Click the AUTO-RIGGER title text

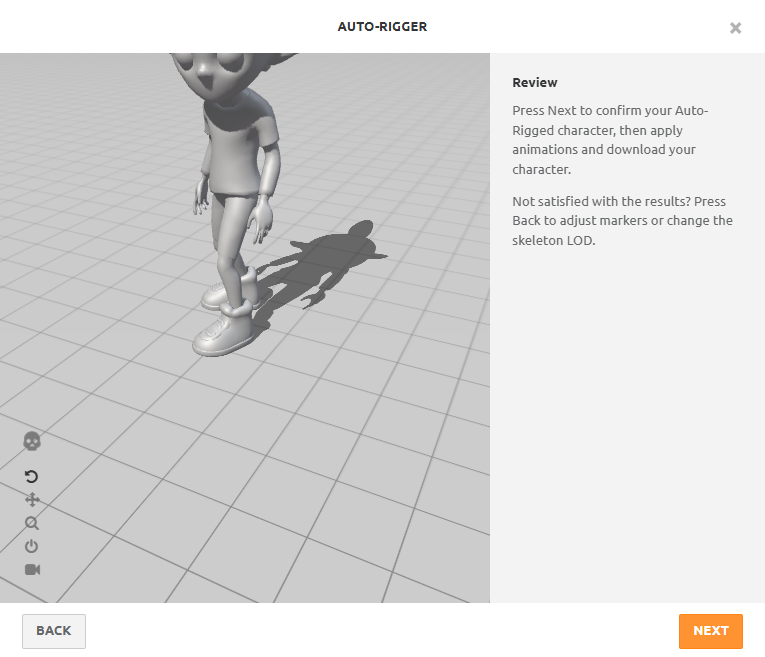(x=382, y=26)
